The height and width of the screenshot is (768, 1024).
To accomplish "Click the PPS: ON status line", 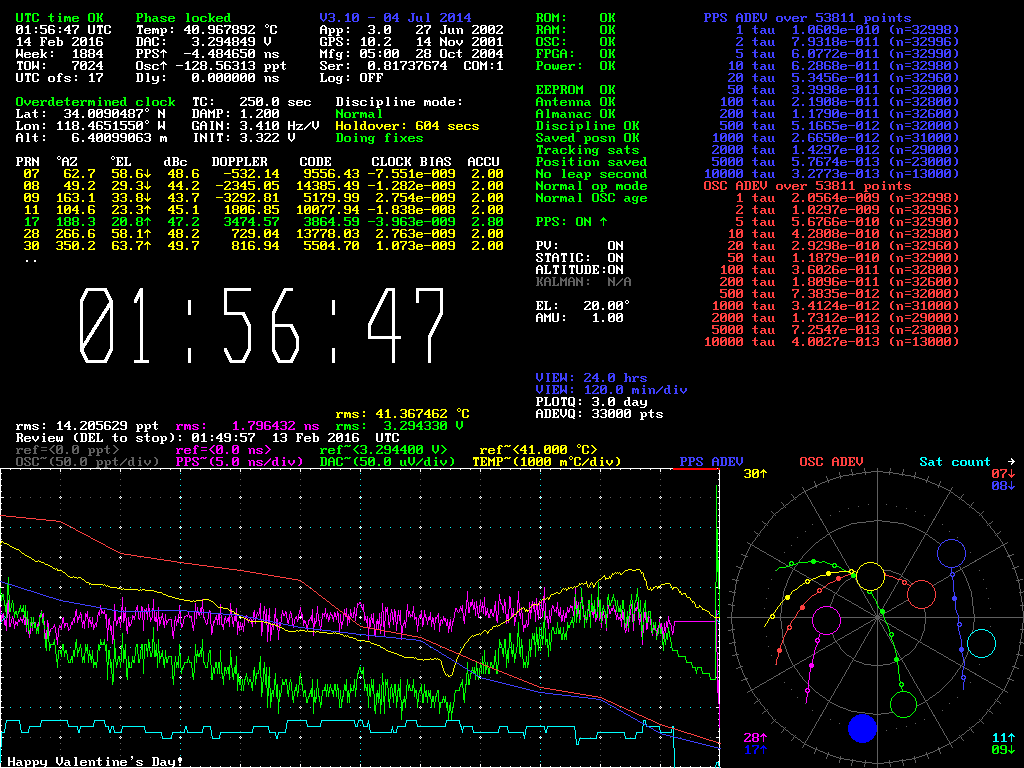I will point(572,222).
